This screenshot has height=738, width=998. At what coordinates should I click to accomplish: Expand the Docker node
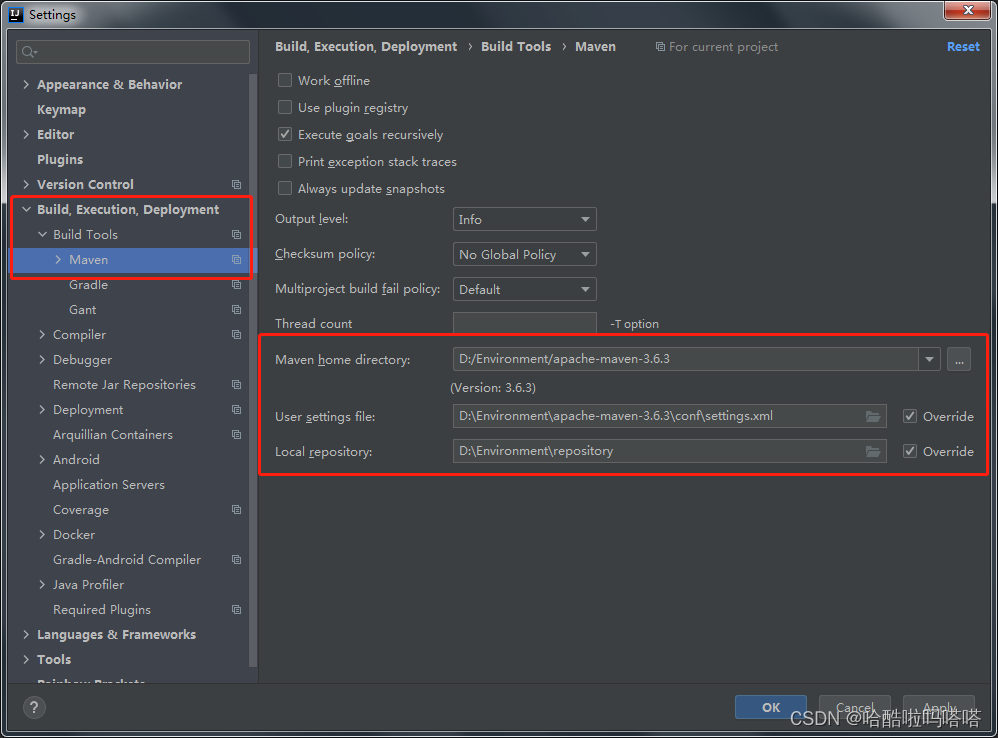click(x=42, y=534)
